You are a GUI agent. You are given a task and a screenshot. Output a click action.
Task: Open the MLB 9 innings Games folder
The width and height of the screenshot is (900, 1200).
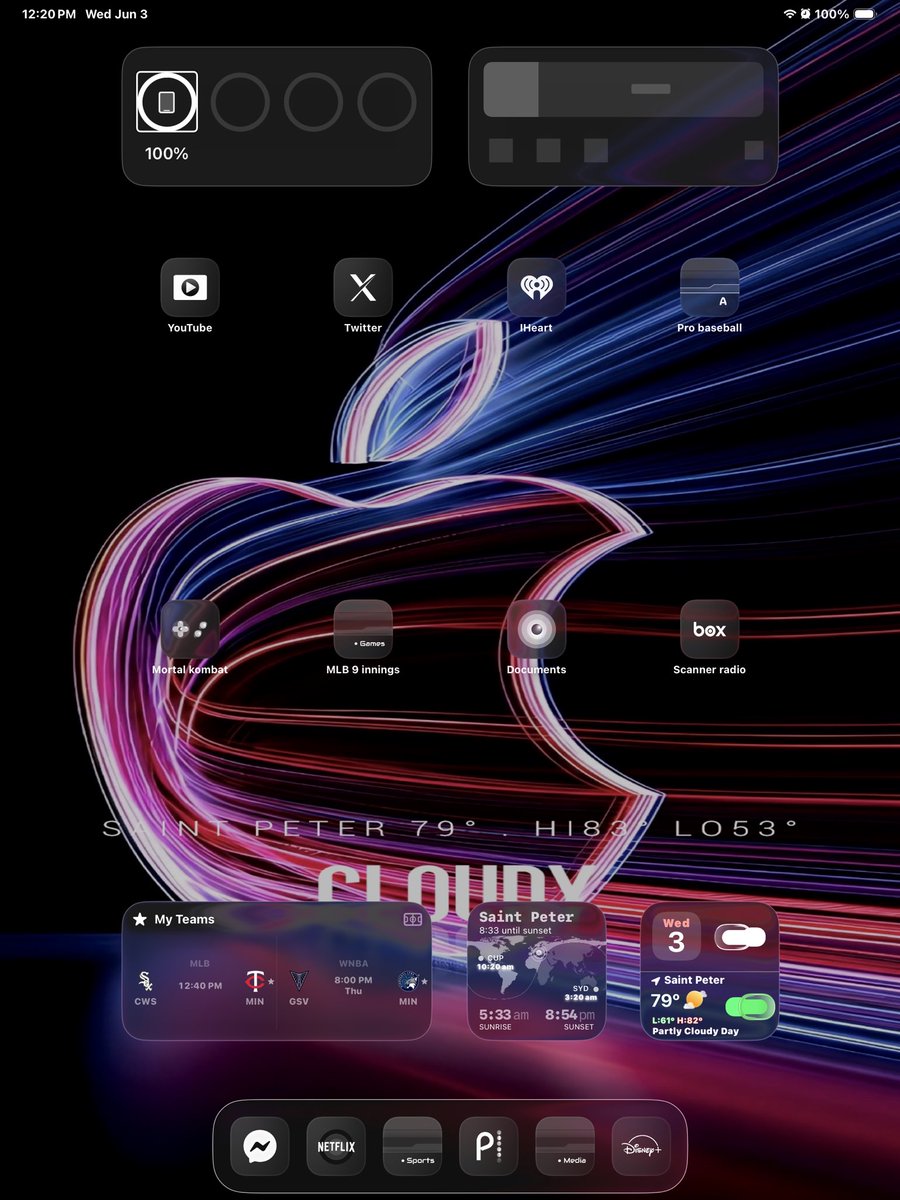(x=363, y=630)
